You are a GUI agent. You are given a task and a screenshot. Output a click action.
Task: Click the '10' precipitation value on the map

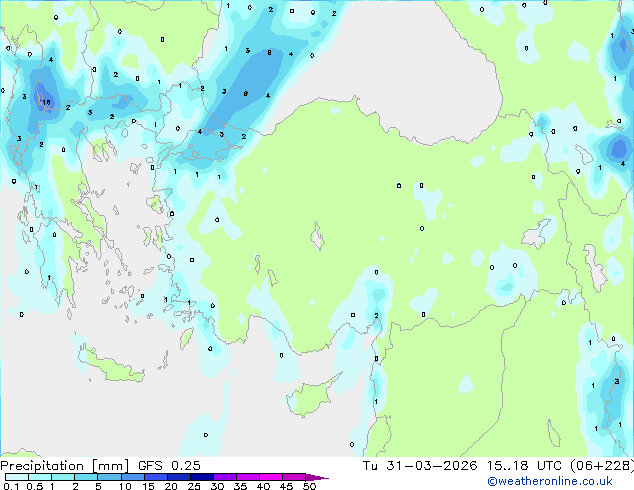pyautogui.click(x=46, y=103)
